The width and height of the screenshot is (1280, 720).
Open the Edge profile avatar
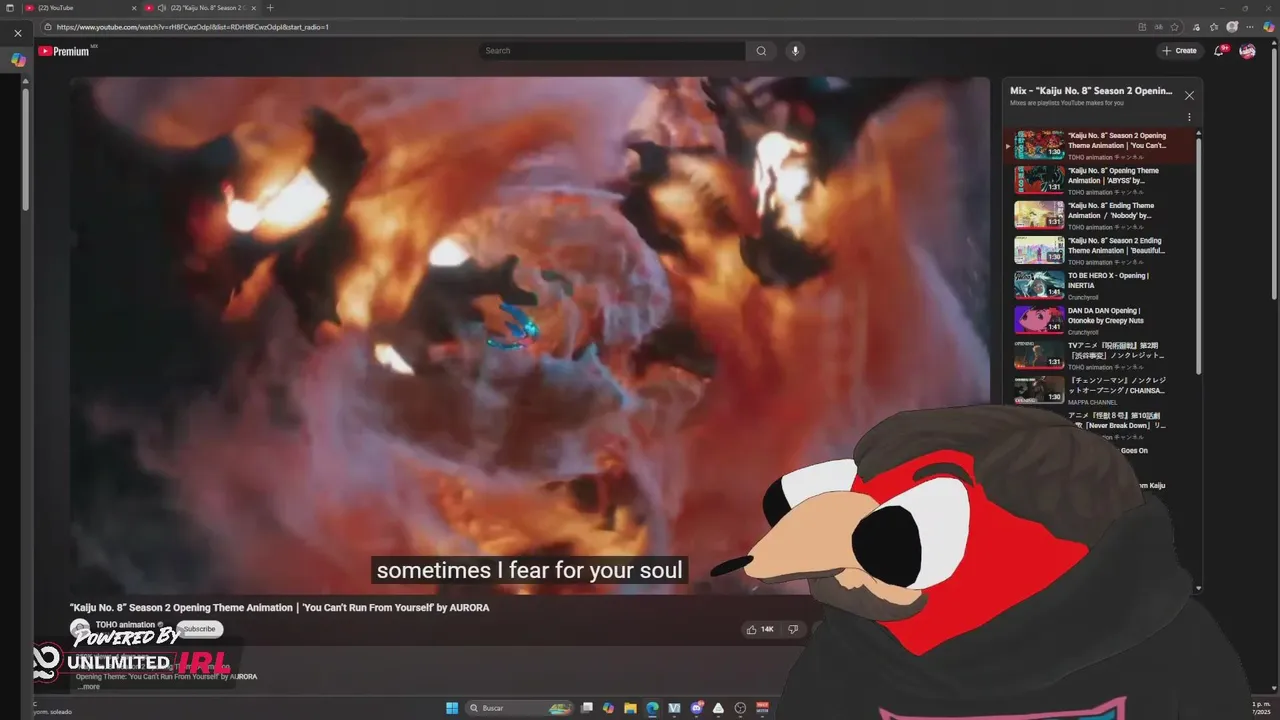pyautogui.click(x=1232, y=27)
